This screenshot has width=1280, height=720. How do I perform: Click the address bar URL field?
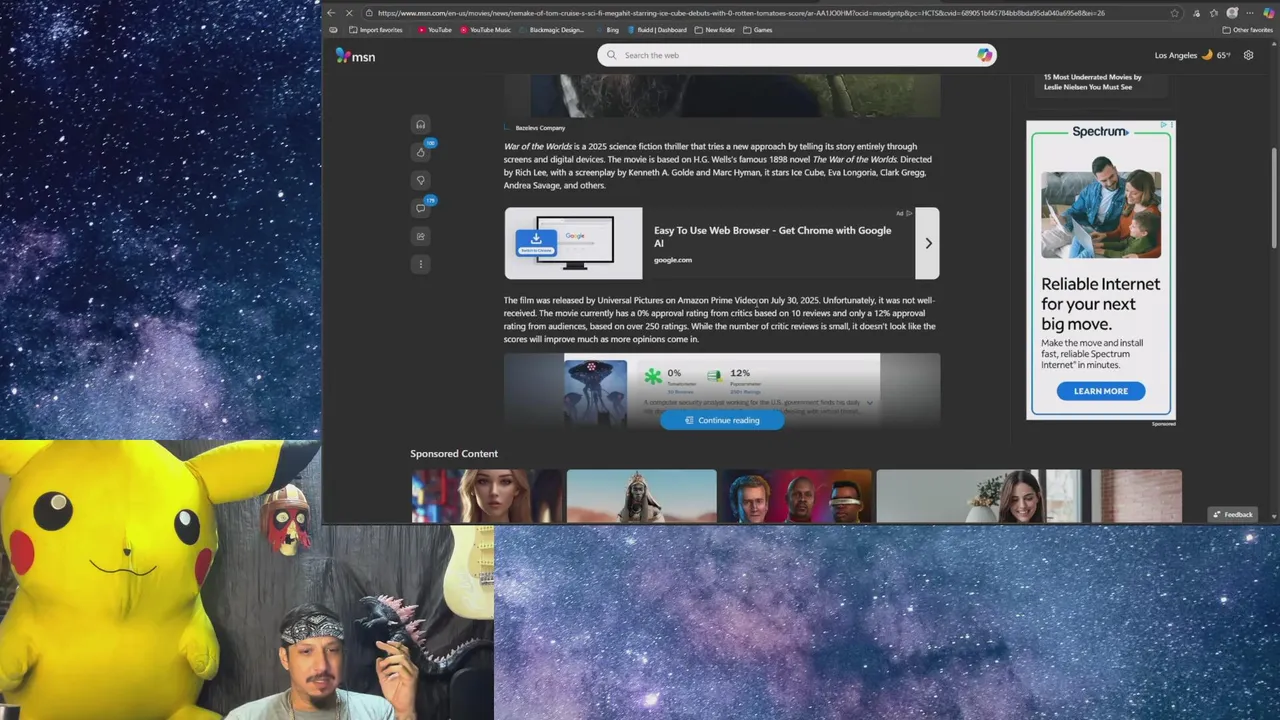coord(770,13)
